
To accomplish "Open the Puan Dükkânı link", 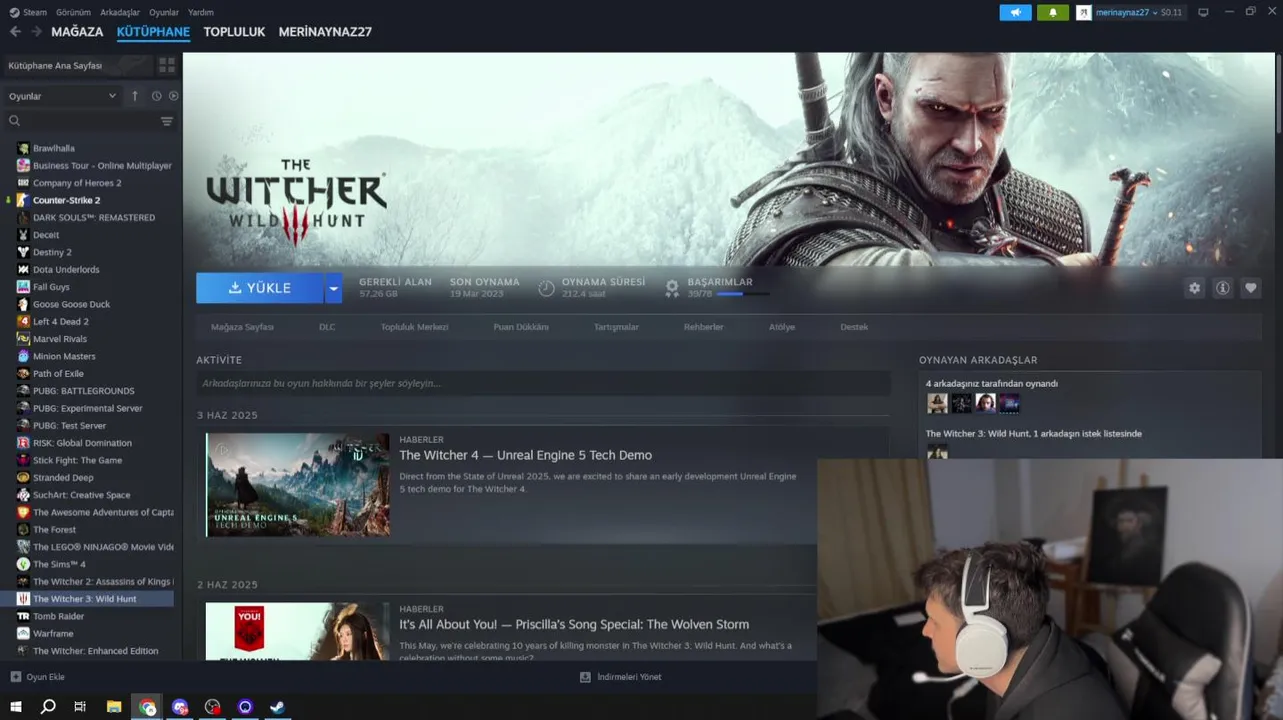I will coord(521,327).
